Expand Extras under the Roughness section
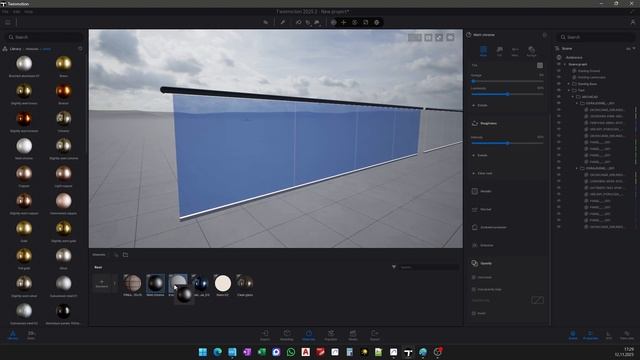The width and height of the screenshot is (640, 360). click(480, 156)
